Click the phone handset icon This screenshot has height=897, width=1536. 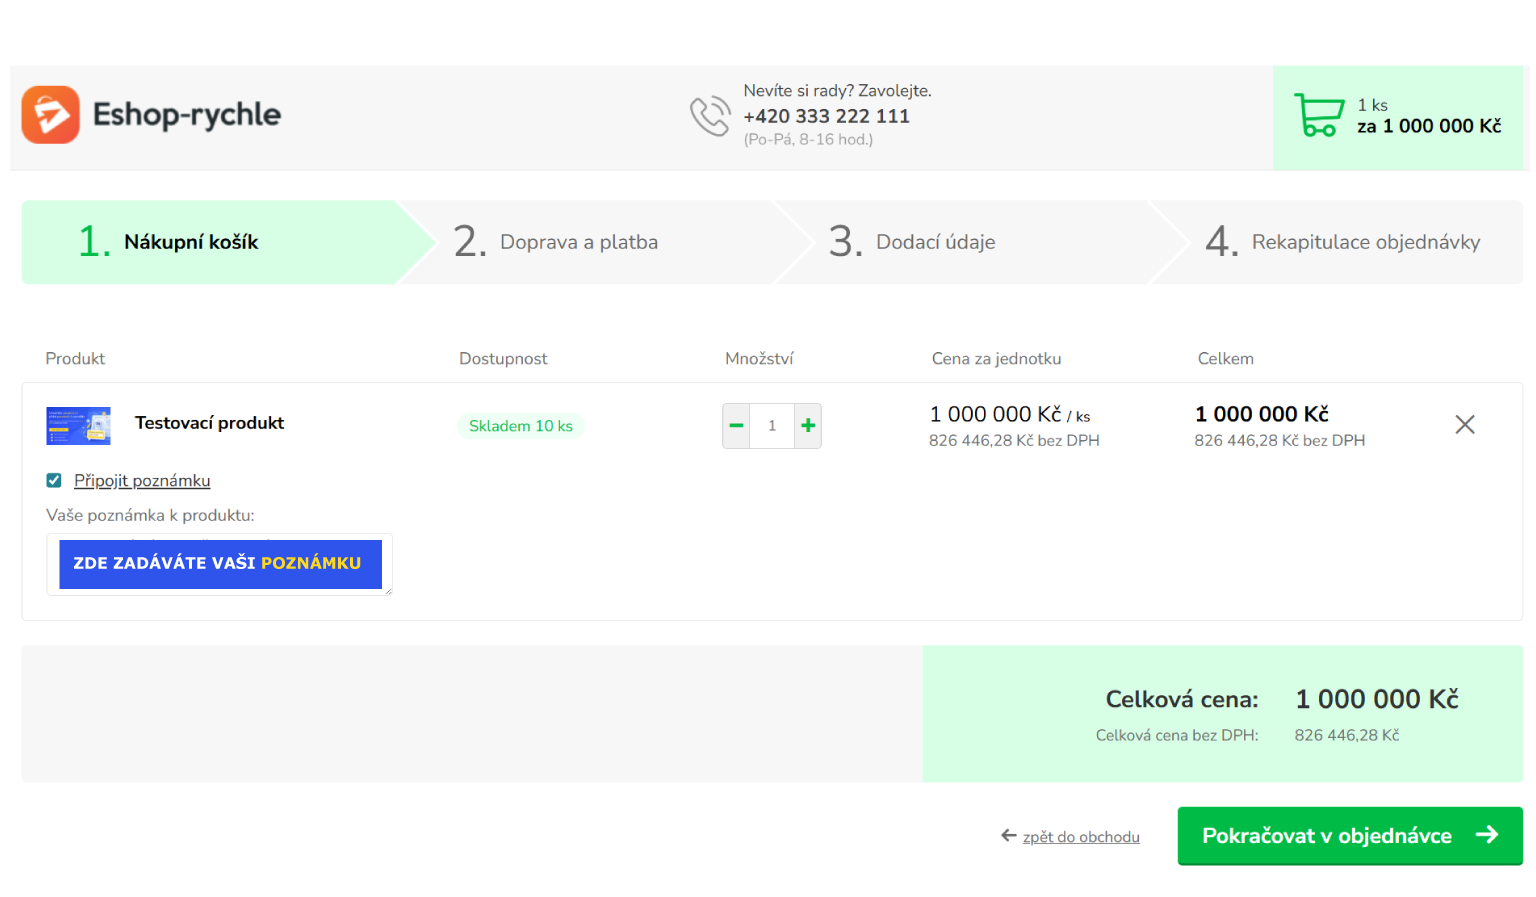pyautogui.click(x=710, y=116)
